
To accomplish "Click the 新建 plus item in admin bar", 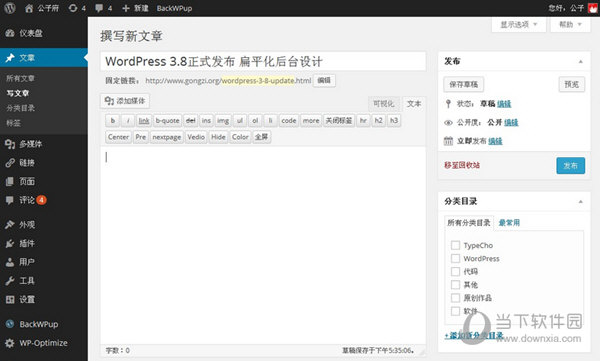I will coord(135,8).
